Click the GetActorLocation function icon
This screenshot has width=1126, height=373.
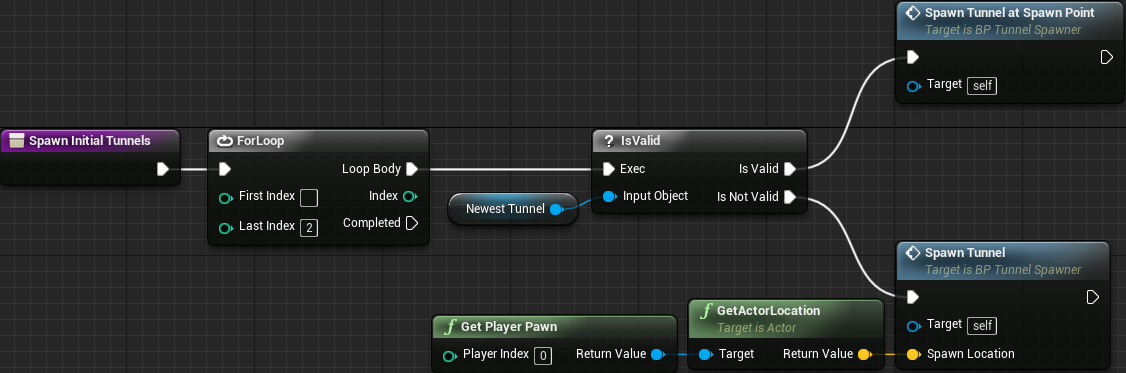point(707,310)
